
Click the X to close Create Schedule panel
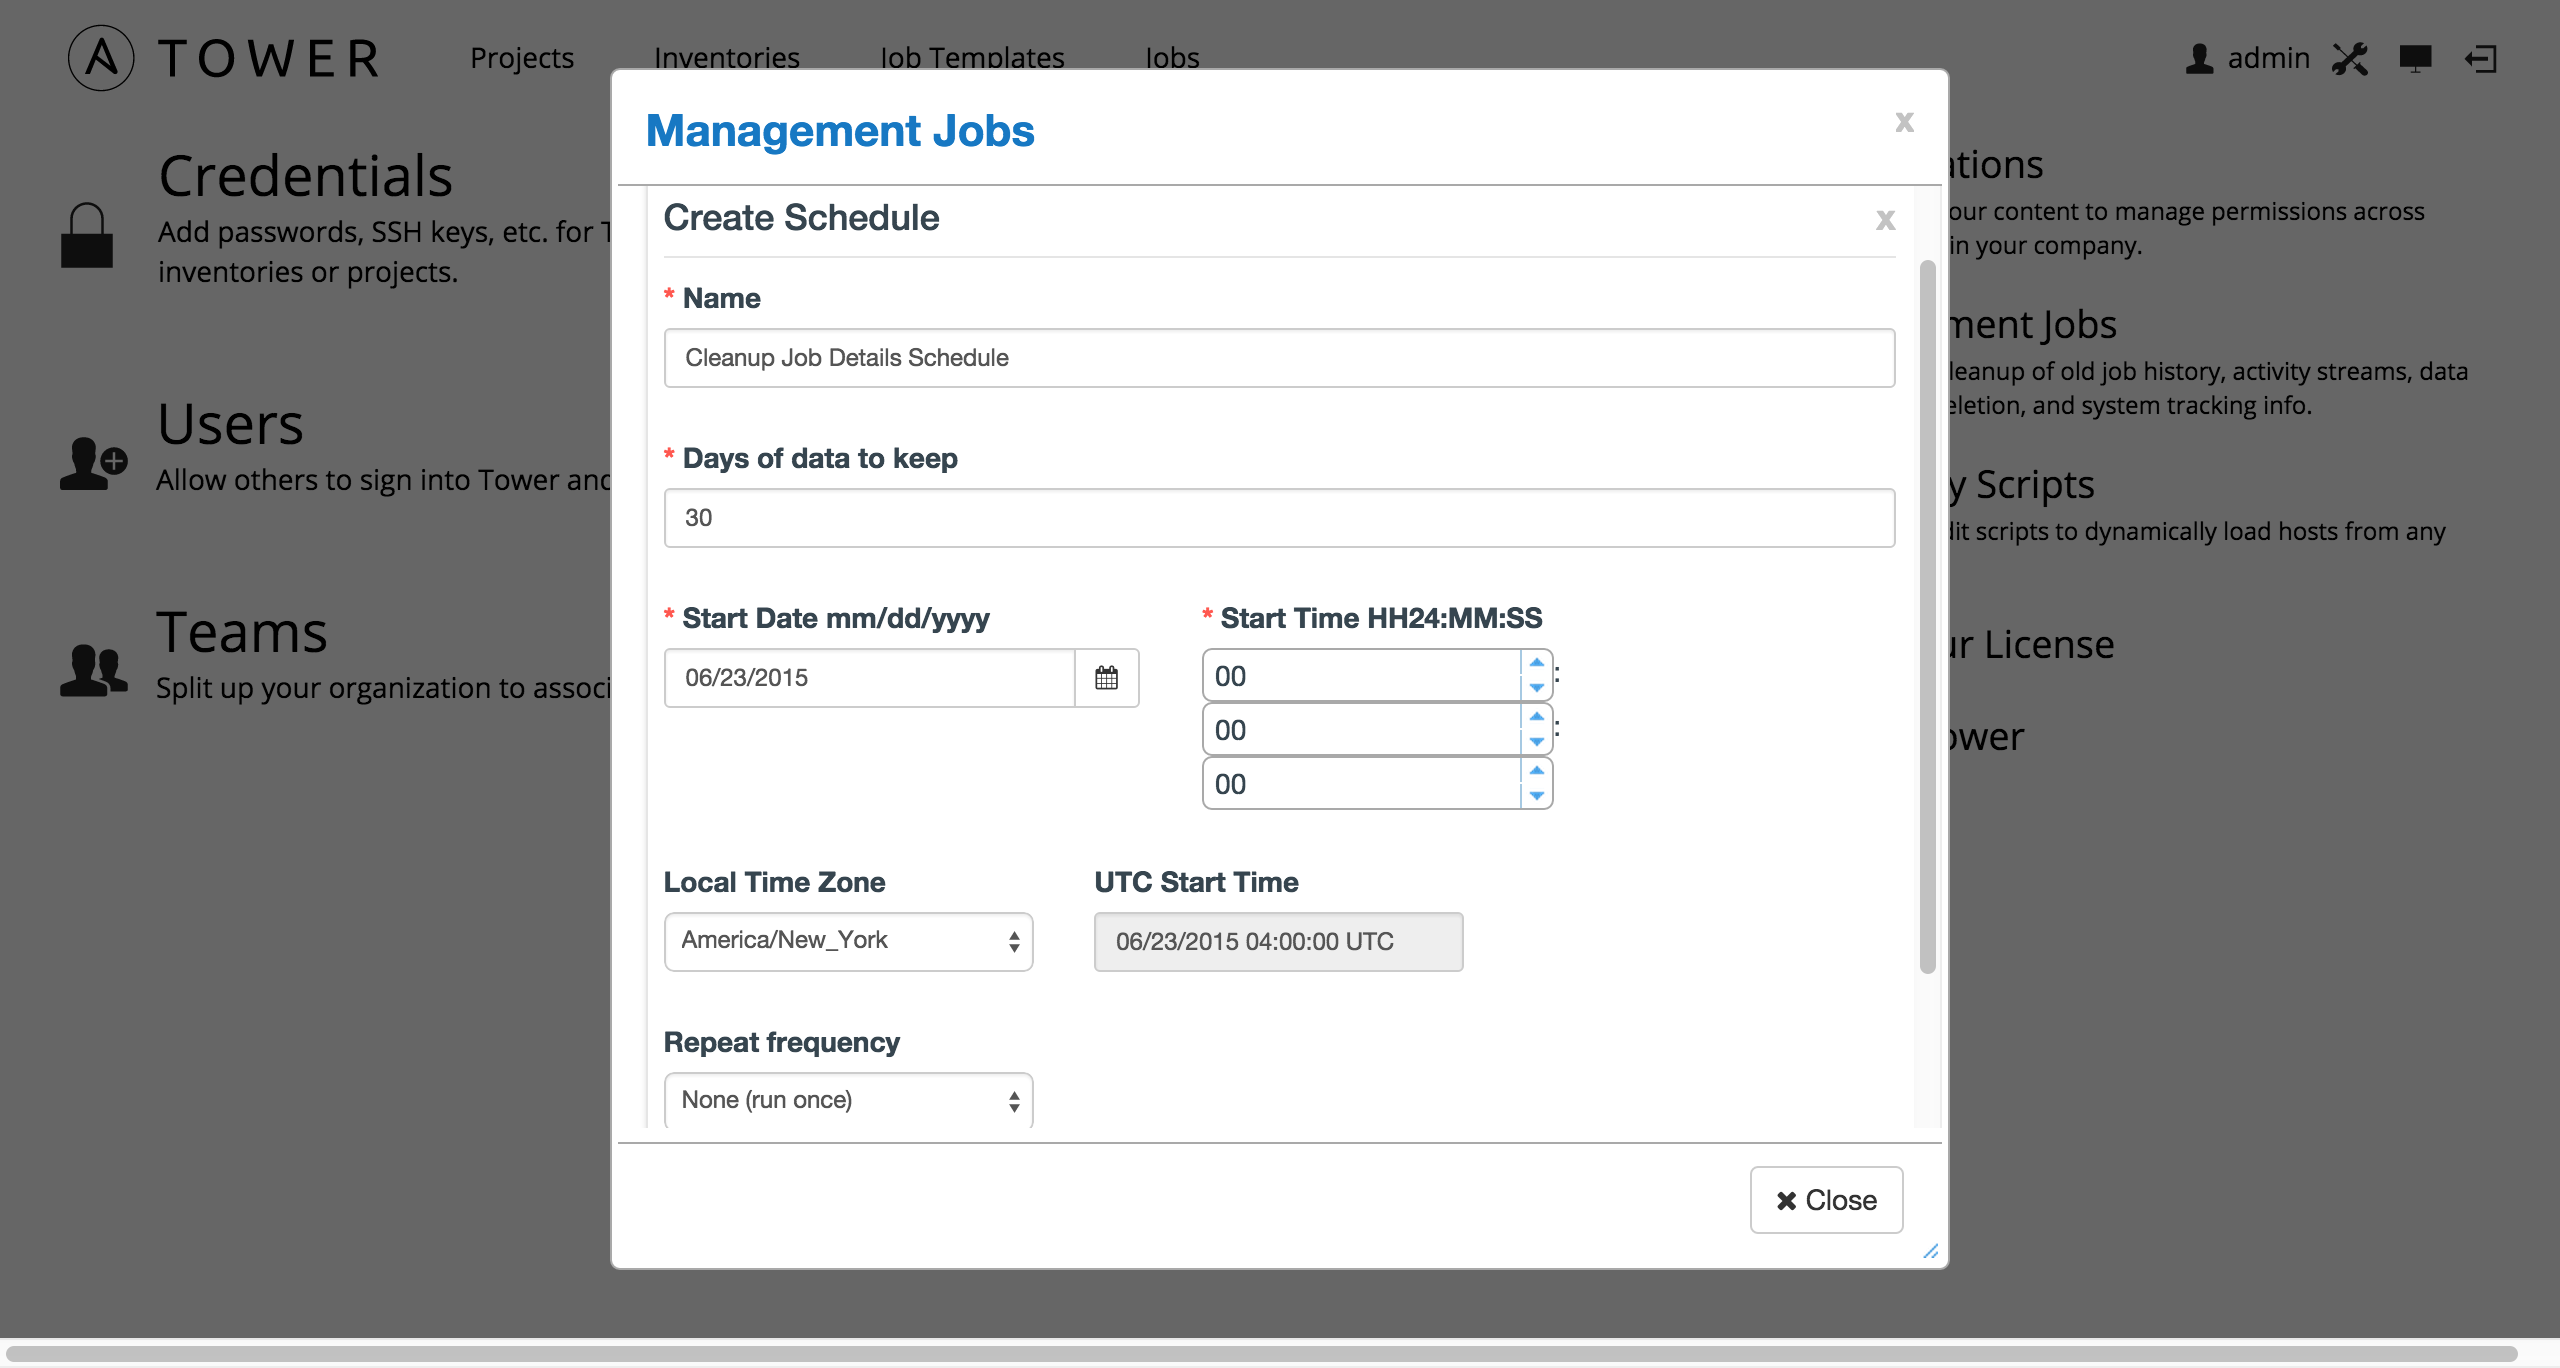tap(1883, 220)
